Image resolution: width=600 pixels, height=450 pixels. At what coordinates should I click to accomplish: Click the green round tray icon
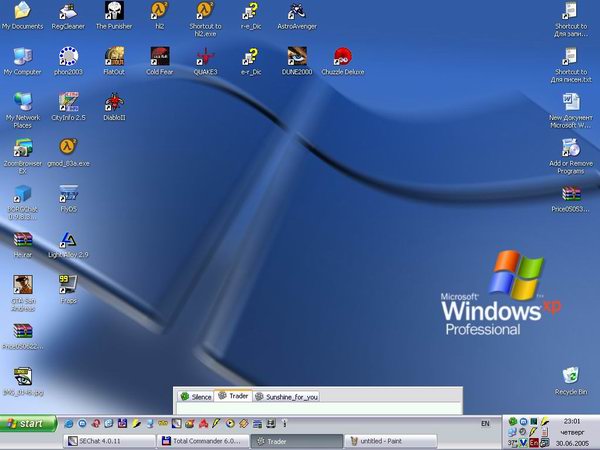click(512, 422)
